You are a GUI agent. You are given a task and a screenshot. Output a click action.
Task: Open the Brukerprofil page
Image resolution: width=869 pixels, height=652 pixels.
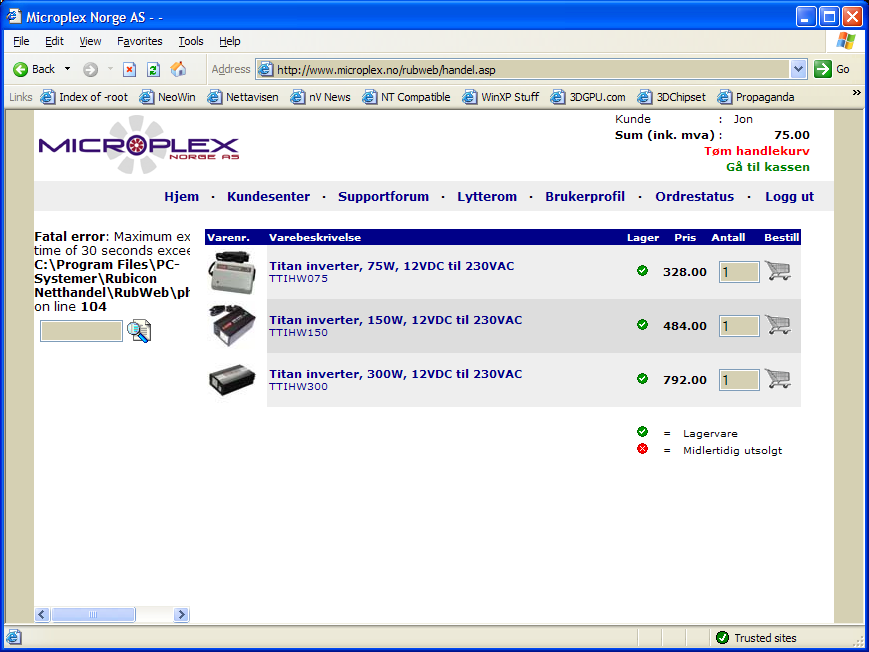click(585, 196)
